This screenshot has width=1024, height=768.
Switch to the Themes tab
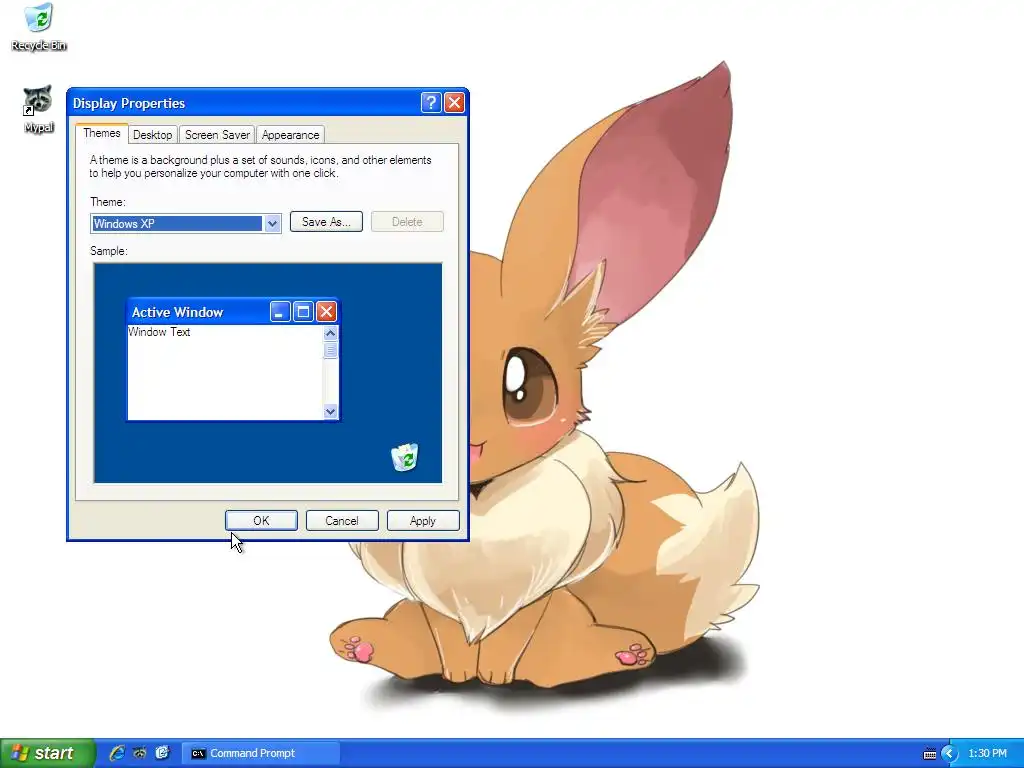tap(101, 133)
